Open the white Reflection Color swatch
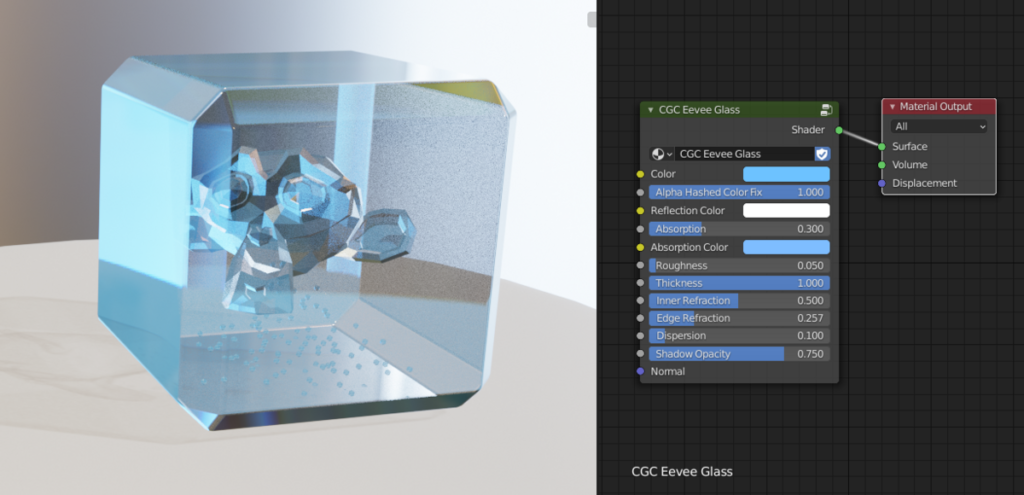Image resolution: width=1024 pixels, height=495 pixels. [785, 210]
